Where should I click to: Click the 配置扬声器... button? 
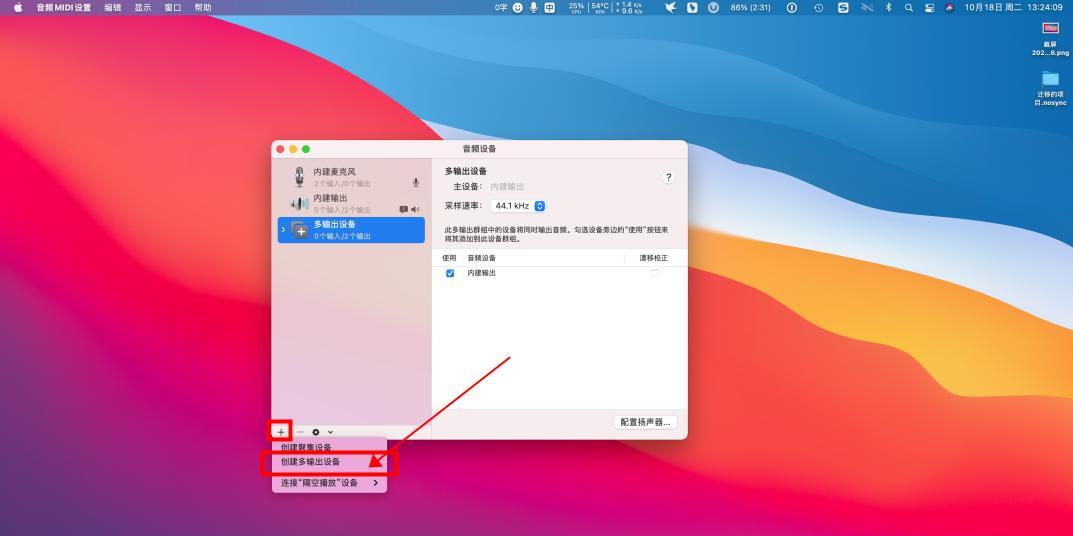pos(645,422)
